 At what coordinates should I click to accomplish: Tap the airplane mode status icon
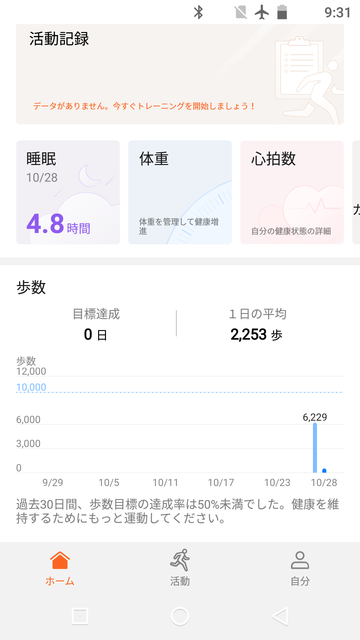coord(262,12)
